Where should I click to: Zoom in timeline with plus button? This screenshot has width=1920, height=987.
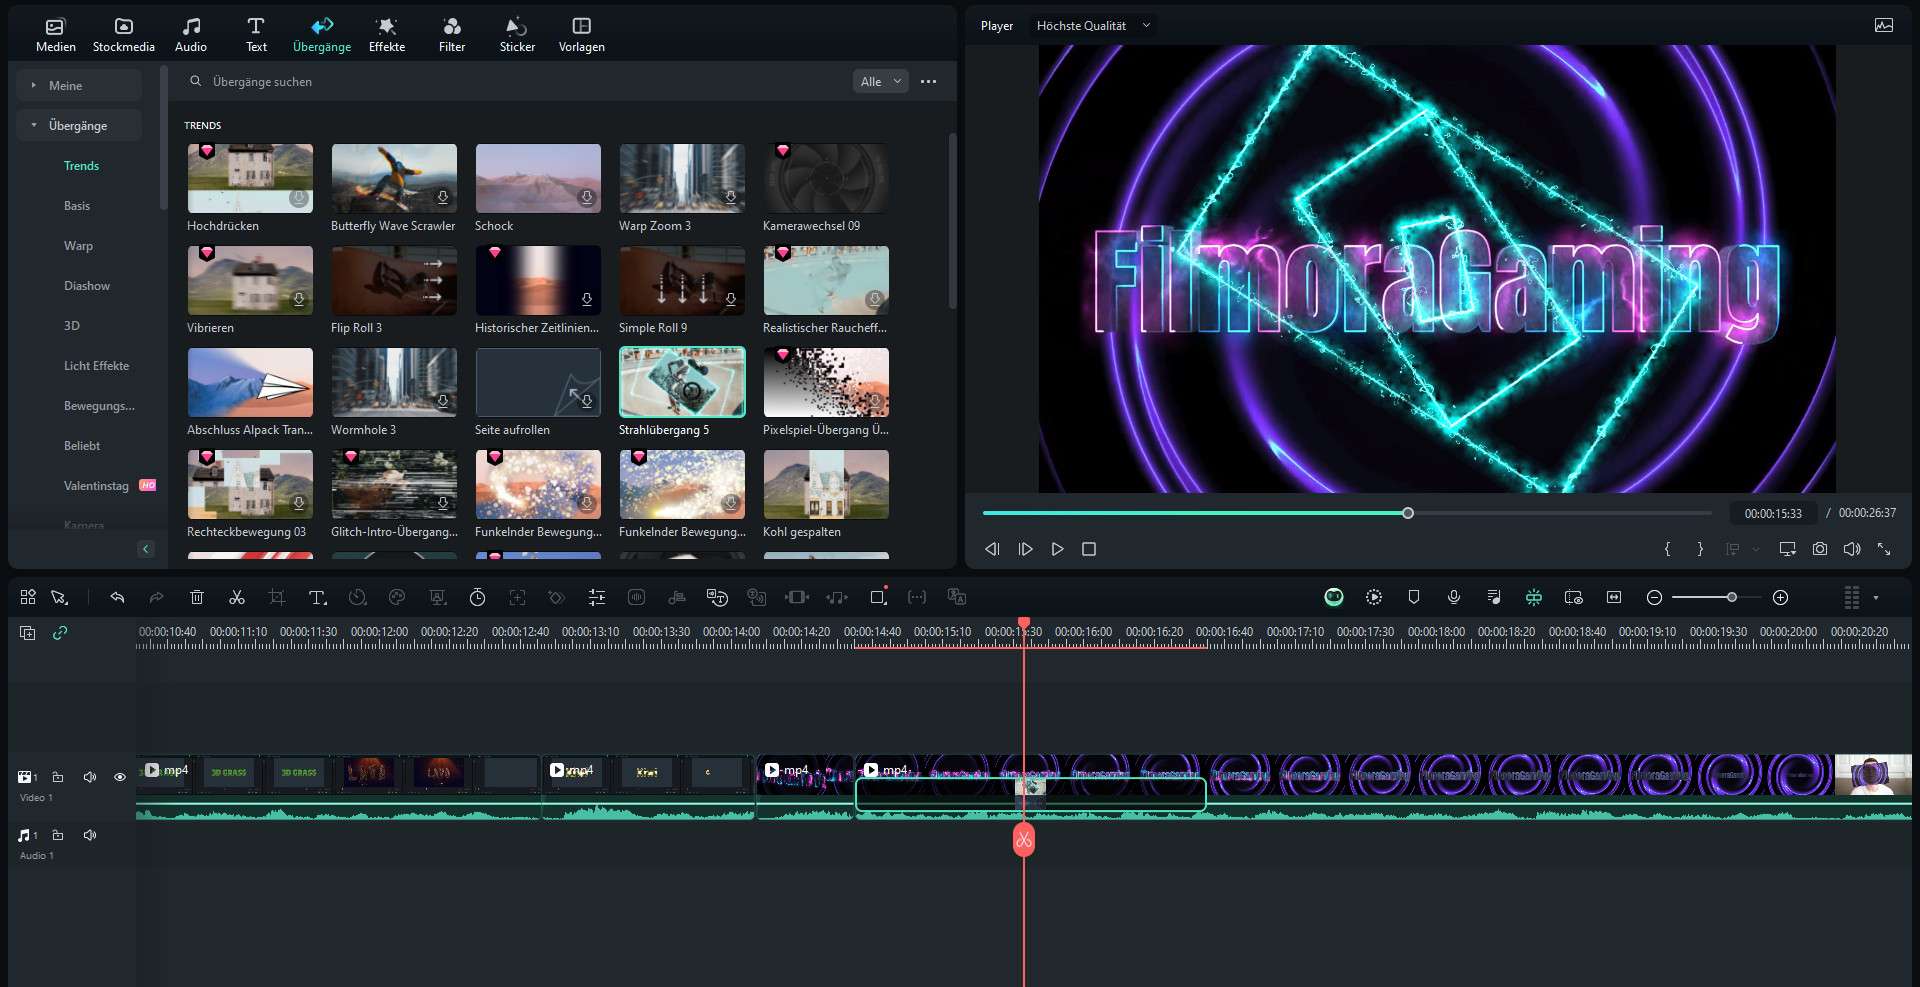[x=1780, y=597]
